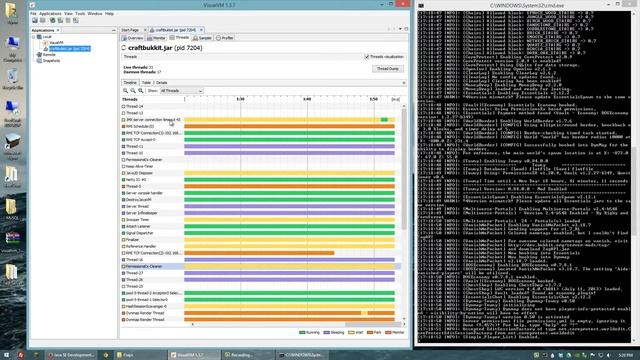Switch to the Overview tab
Image resolution: width=640 pixels, height=360 pixels.
[133, 38]
